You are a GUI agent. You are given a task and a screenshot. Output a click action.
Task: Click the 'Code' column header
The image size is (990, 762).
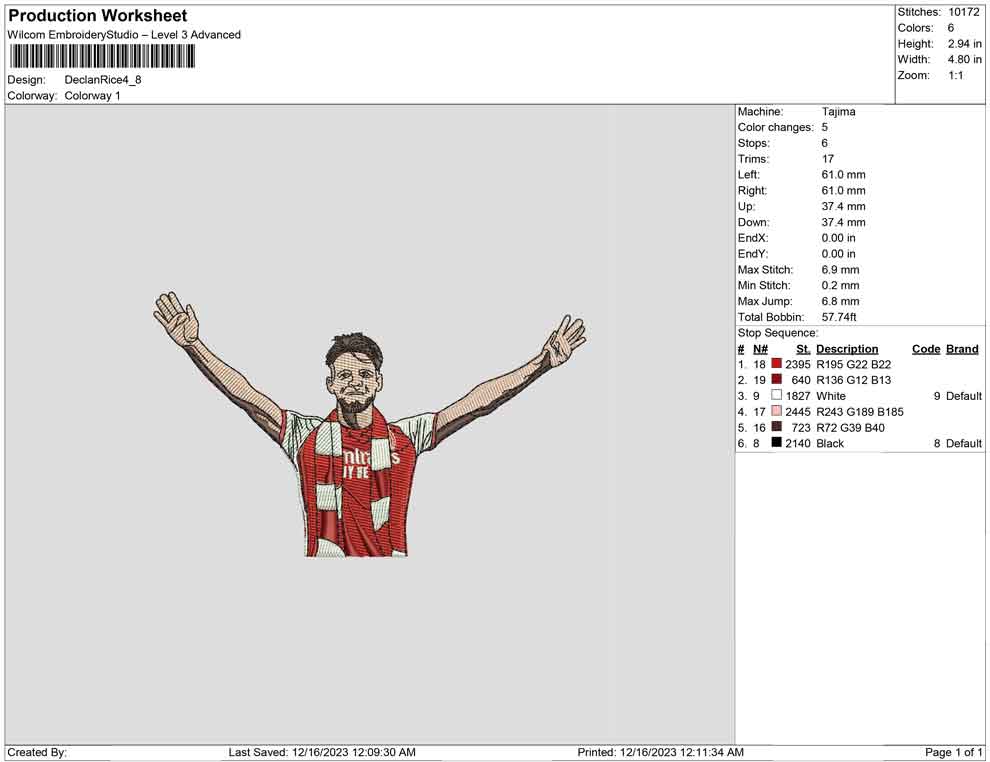(x=926, y=348)
